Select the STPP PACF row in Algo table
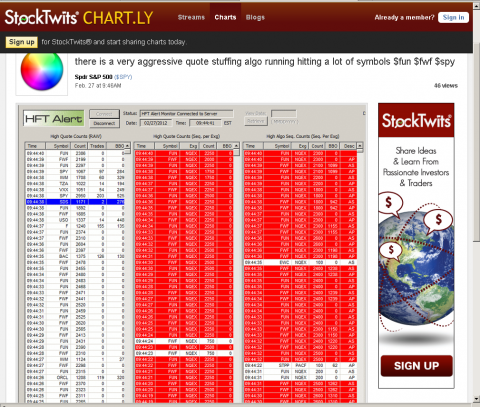 click(300, 365)
